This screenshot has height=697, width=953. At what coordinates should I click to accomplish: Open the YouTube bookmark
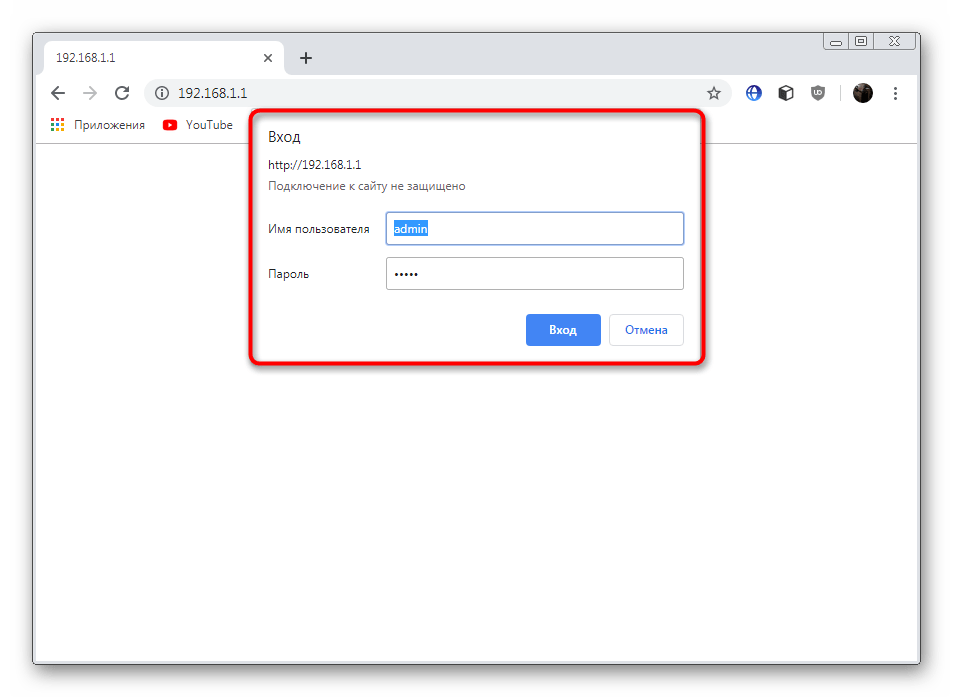(x=198, y=125)
